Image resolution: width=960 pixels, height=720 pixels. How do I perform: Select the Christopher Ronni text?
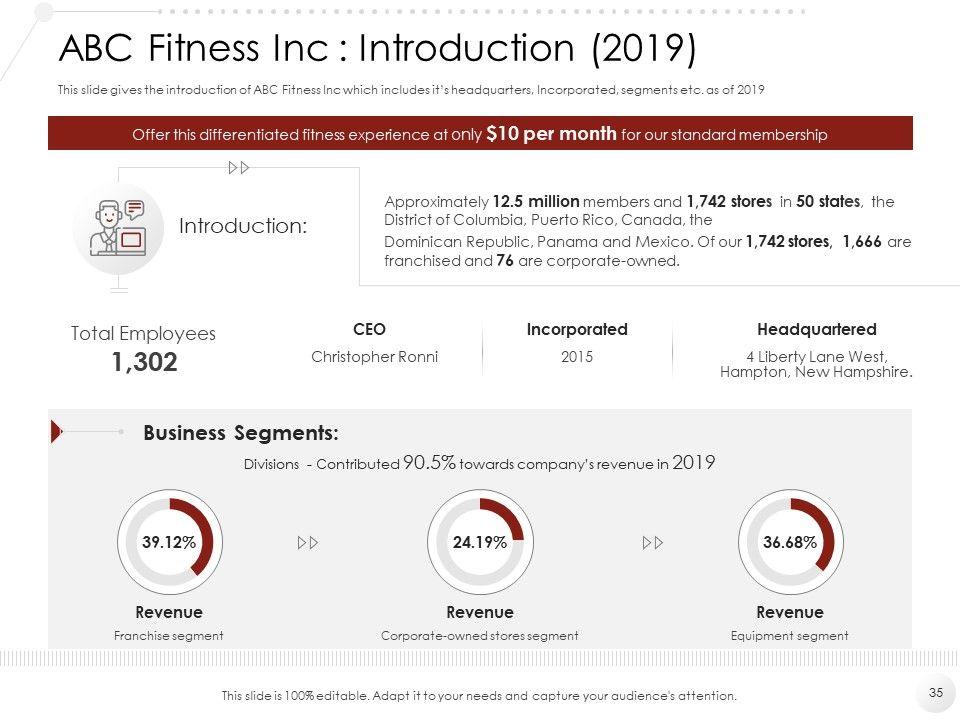(374, 357)
